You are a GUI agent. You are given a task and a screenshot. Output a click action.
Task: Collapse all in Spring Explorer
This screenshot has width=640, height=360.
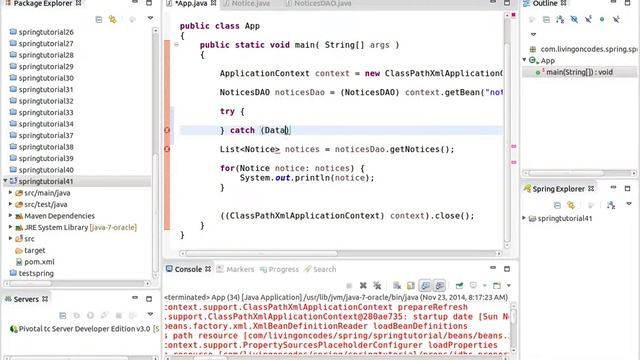point(557,205)
